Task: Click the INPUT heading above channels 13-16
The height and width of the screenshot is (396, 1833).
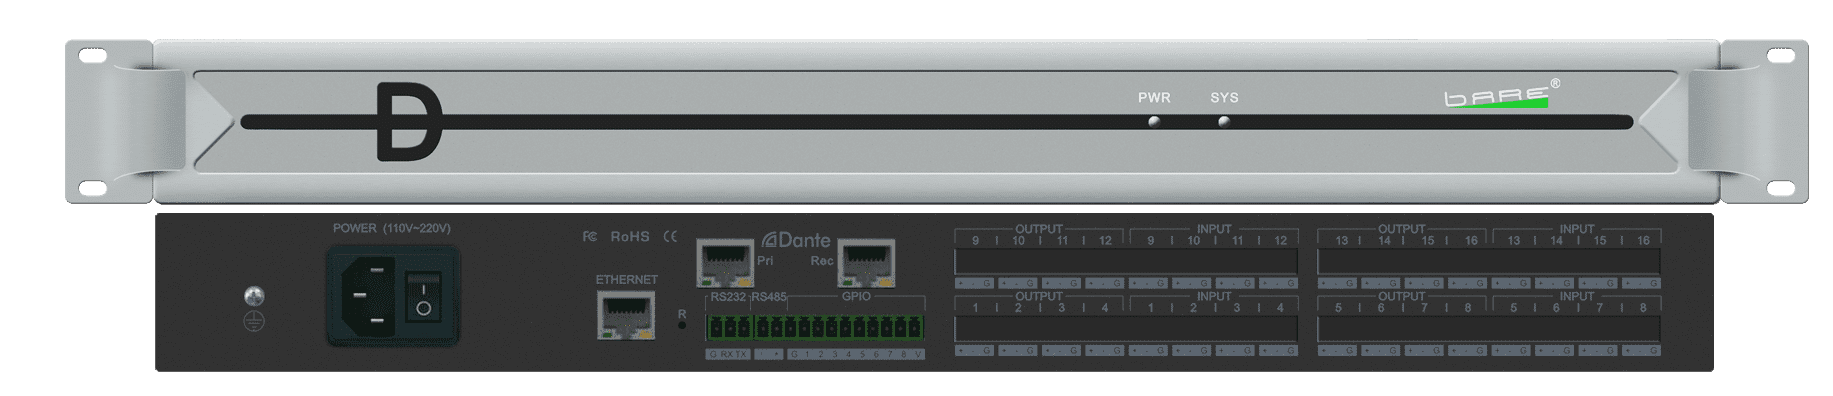Action: [1576, 229]
